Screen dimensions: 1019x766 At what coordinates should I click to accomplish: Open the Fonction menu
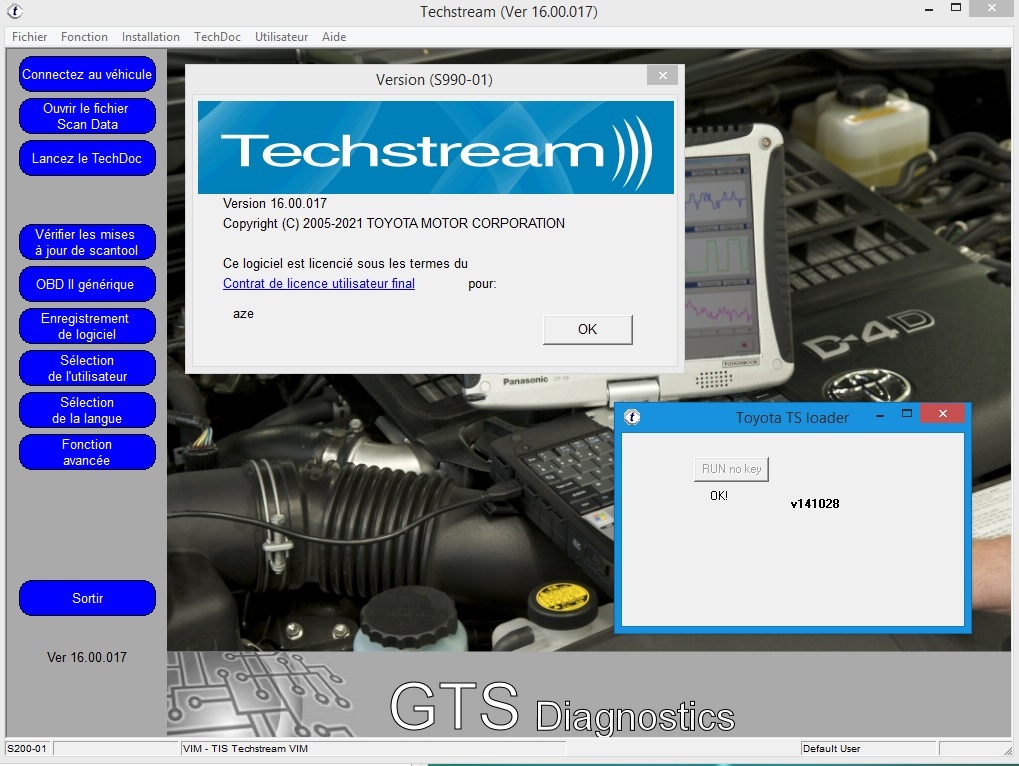point(84,37)
